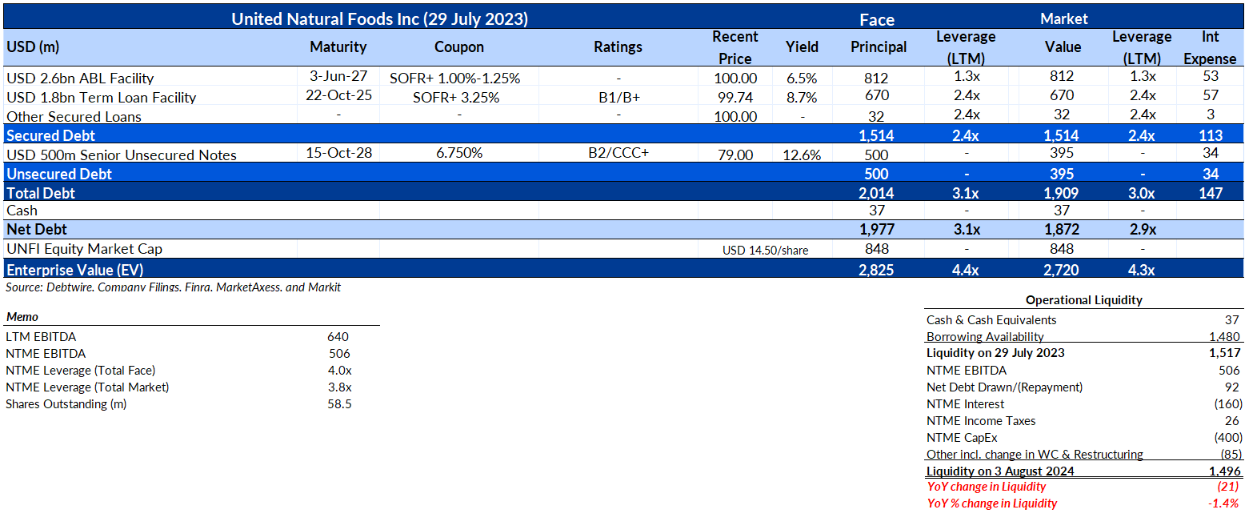The width and height of the screenshot is (1246, 517).
Task: Select the Maturity column header
Action: click(x=338, y=47)
